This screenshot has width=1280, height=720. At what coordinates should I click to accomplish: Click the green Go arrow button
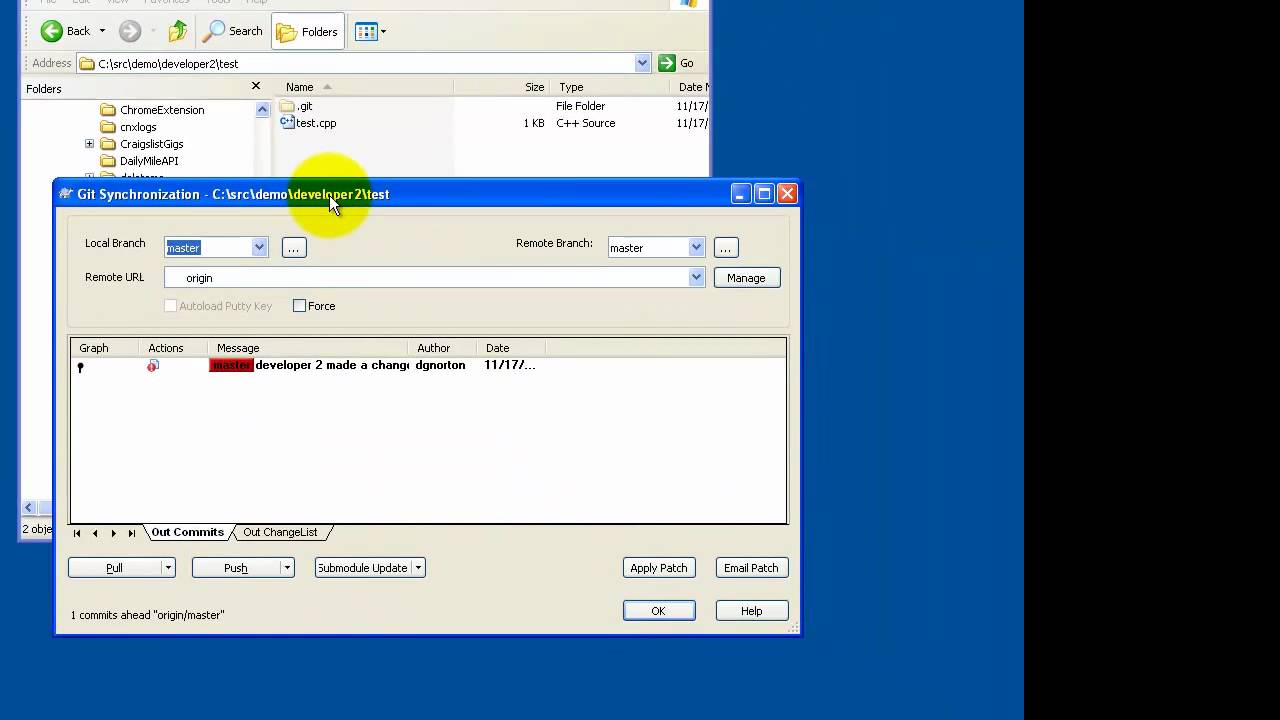[x=667, y=63]
